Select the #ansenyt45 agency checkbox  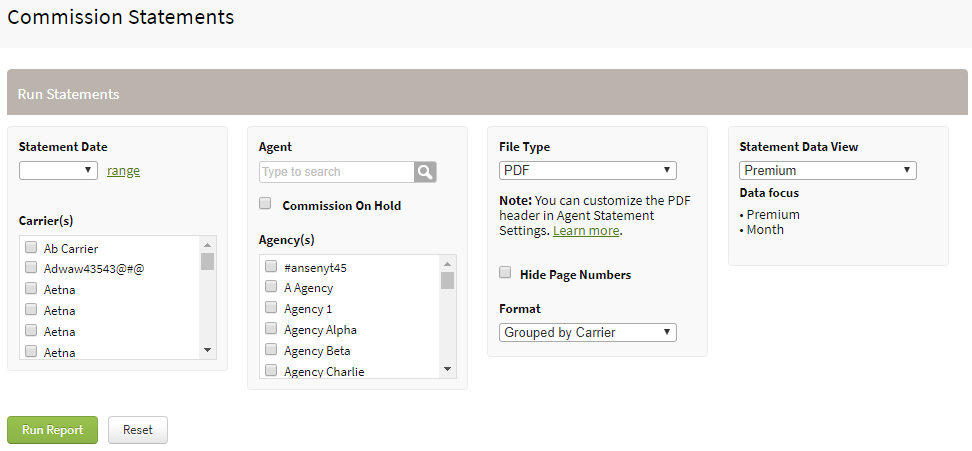tap(271, 266)
